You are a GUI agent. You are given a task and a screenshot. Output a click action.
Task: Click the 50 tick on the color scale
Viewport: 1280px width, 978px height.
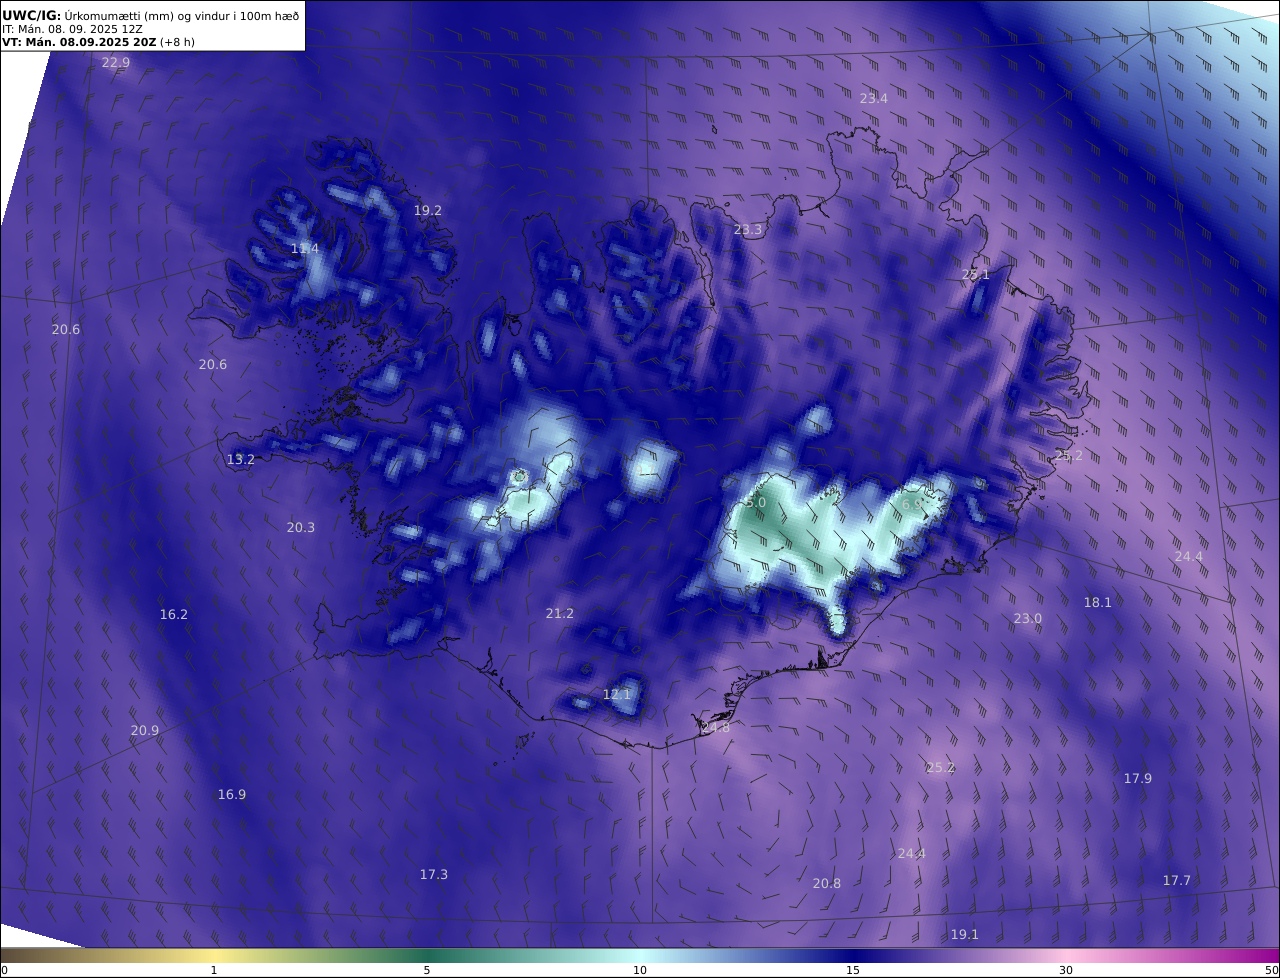[x=1272, y=970]
